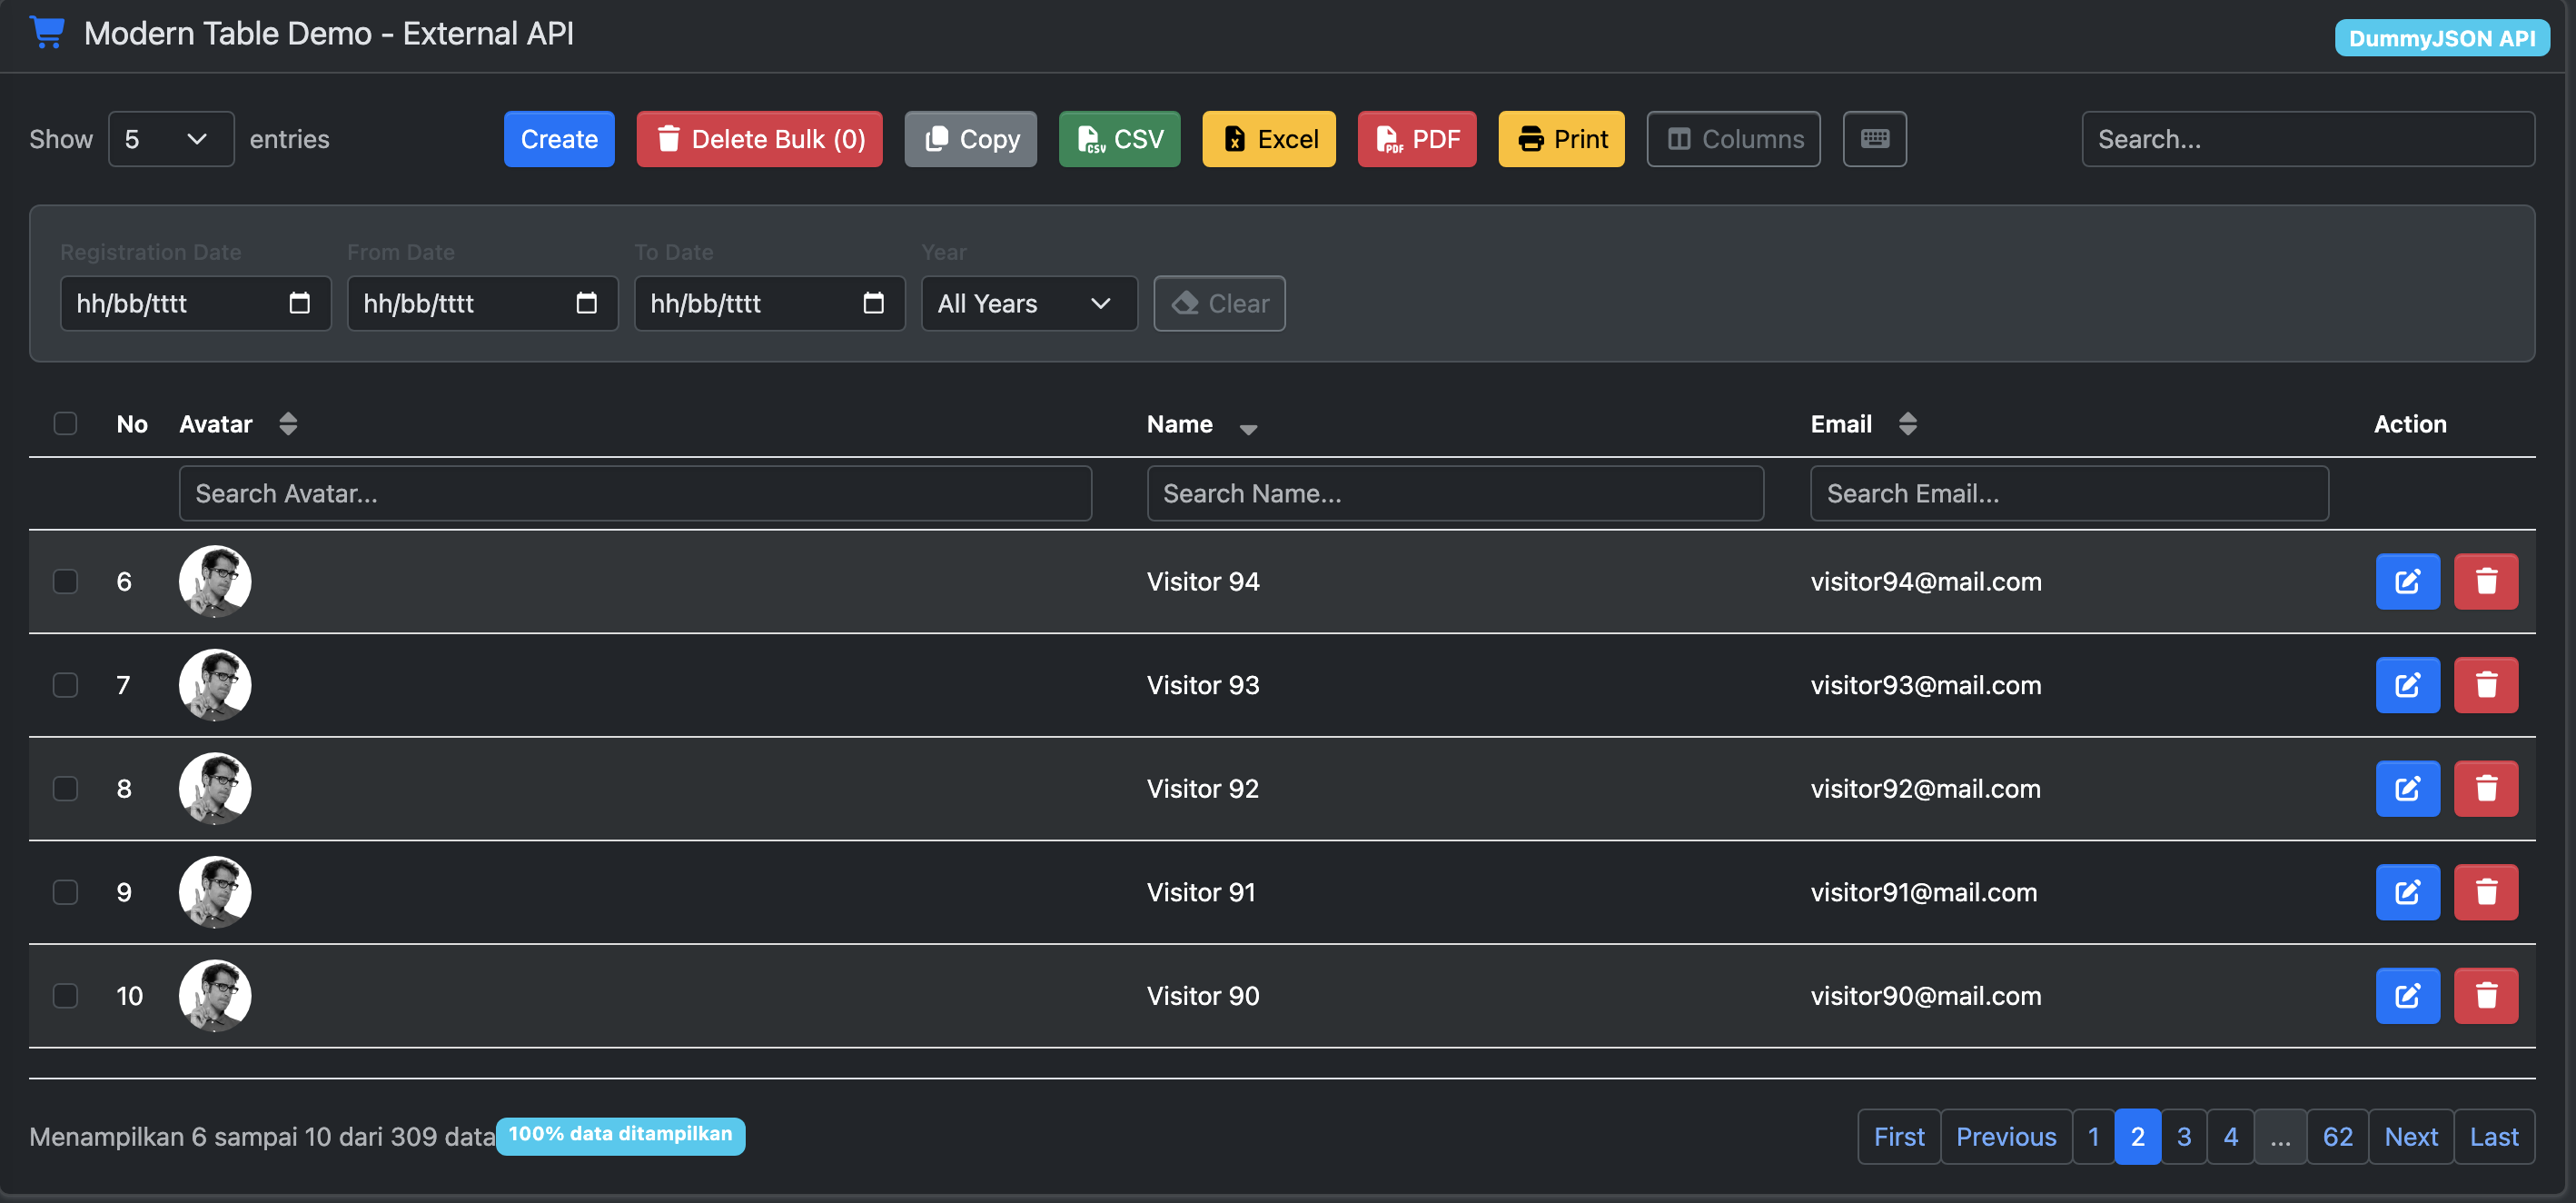Select row 9 checkbox
Viewport: 2576px width, 1203px height.
65,892
